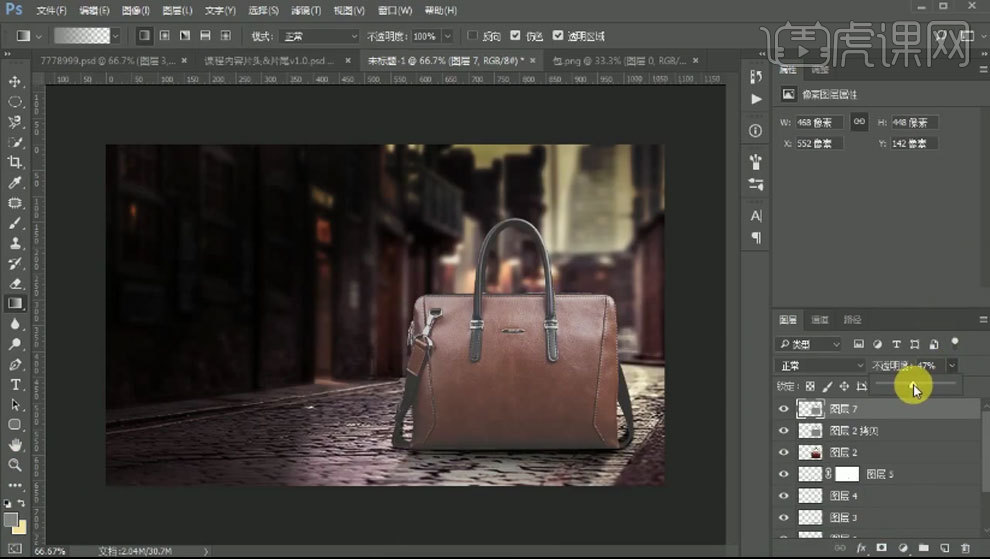This screenshot has width=990, height=559.
Task: Open the layer style fx menu
Action: pos(860,548)
